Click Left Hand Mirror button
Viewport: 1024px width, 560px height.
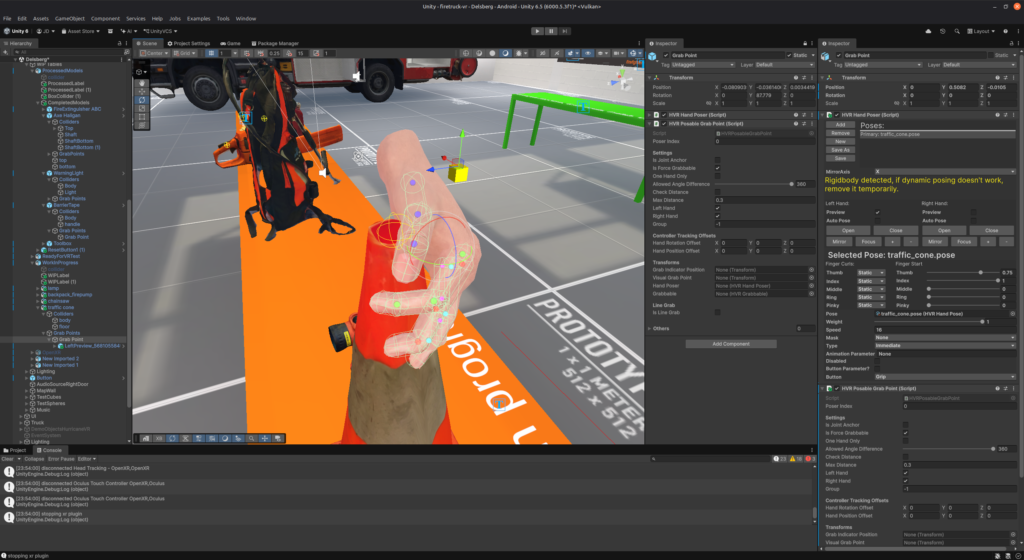(839, 241)
